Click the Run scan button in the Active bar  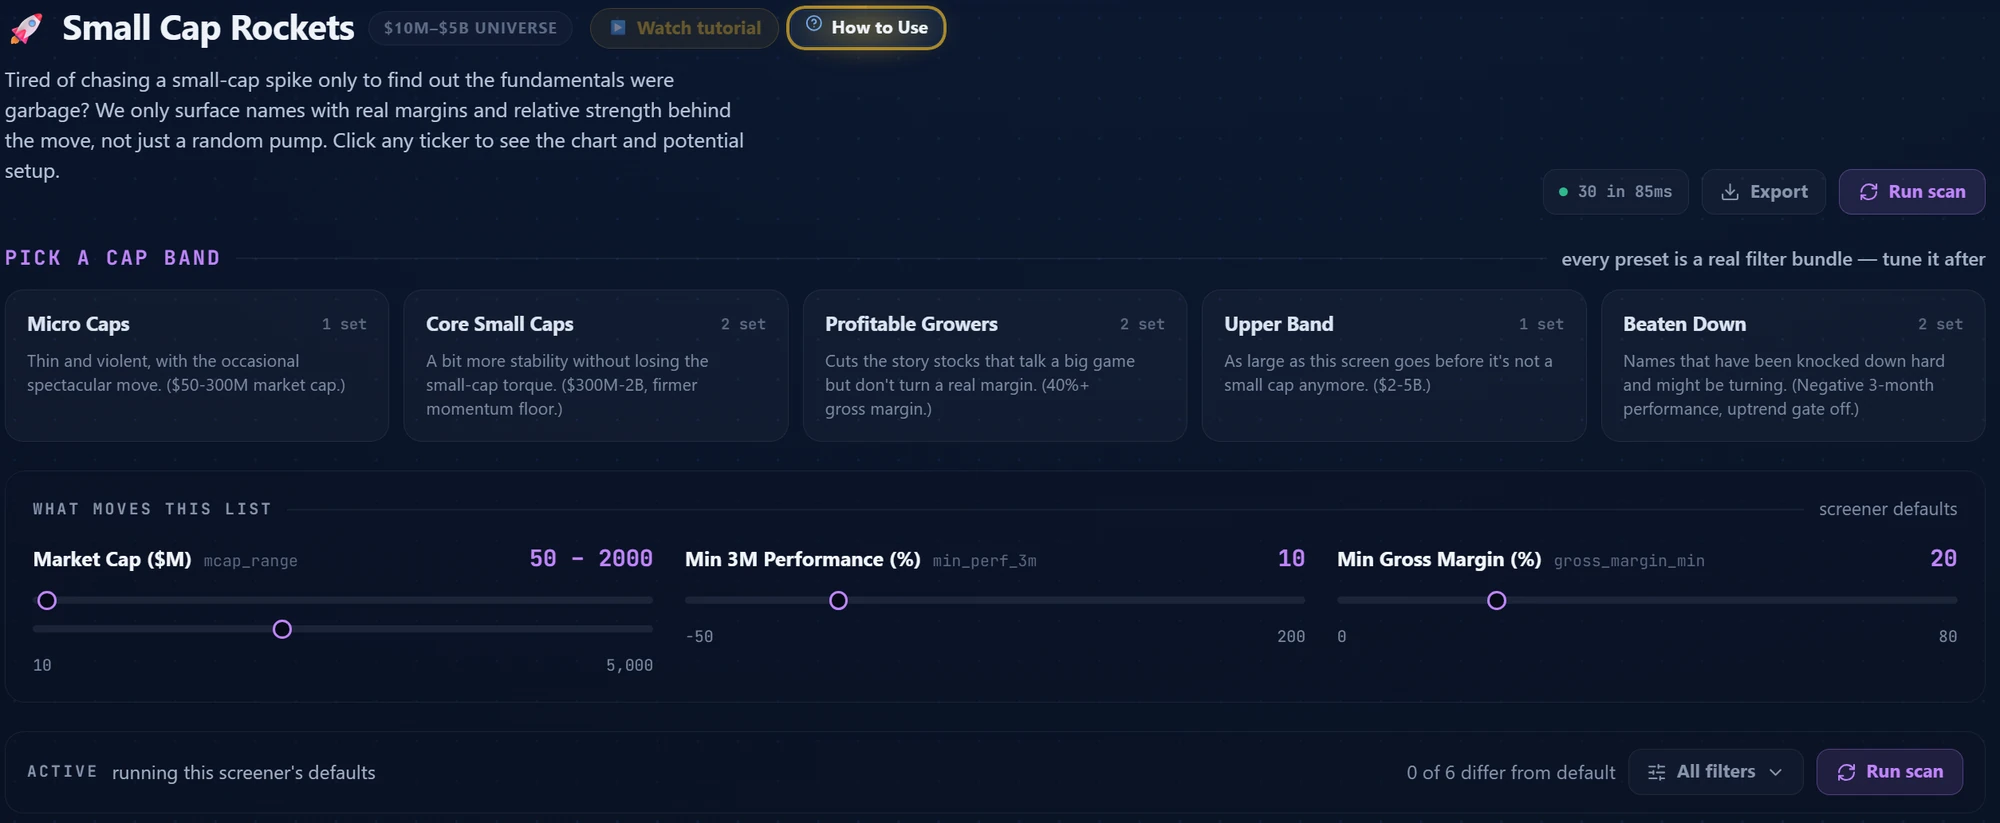[x=1889, y=772]
